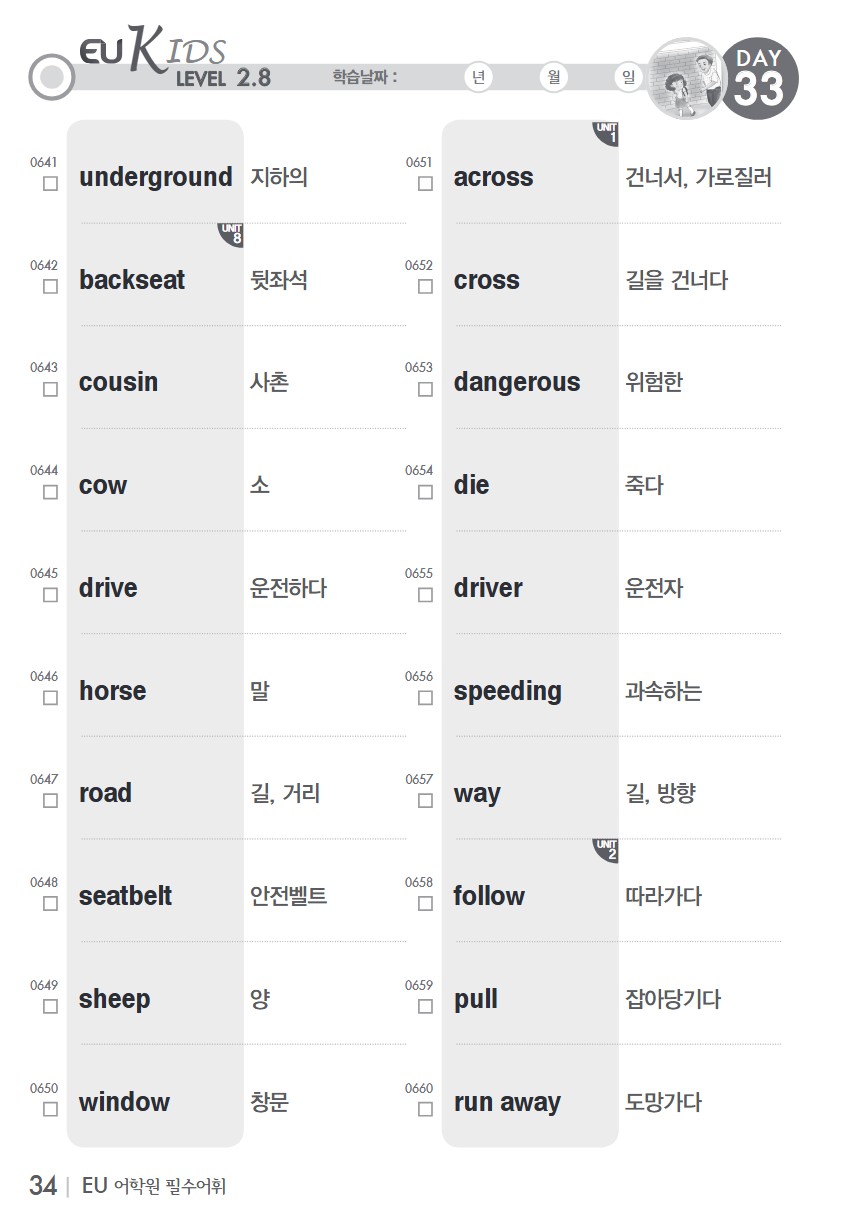Tick the 0648 seatbelt checkbox
The width and height of the screenshot is (854, 1220).
(50, 903)
